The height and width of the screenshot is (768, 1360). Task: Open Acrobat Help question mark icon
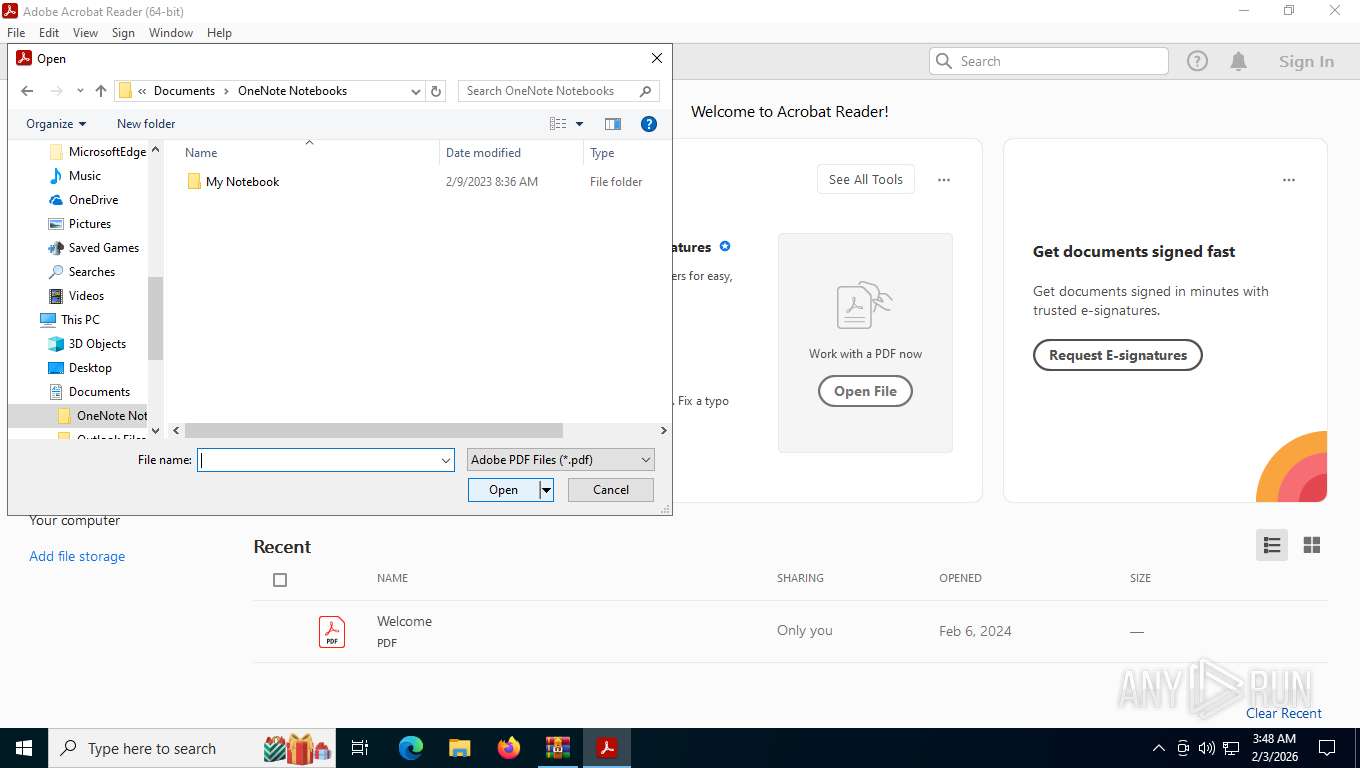point(1197,61)
